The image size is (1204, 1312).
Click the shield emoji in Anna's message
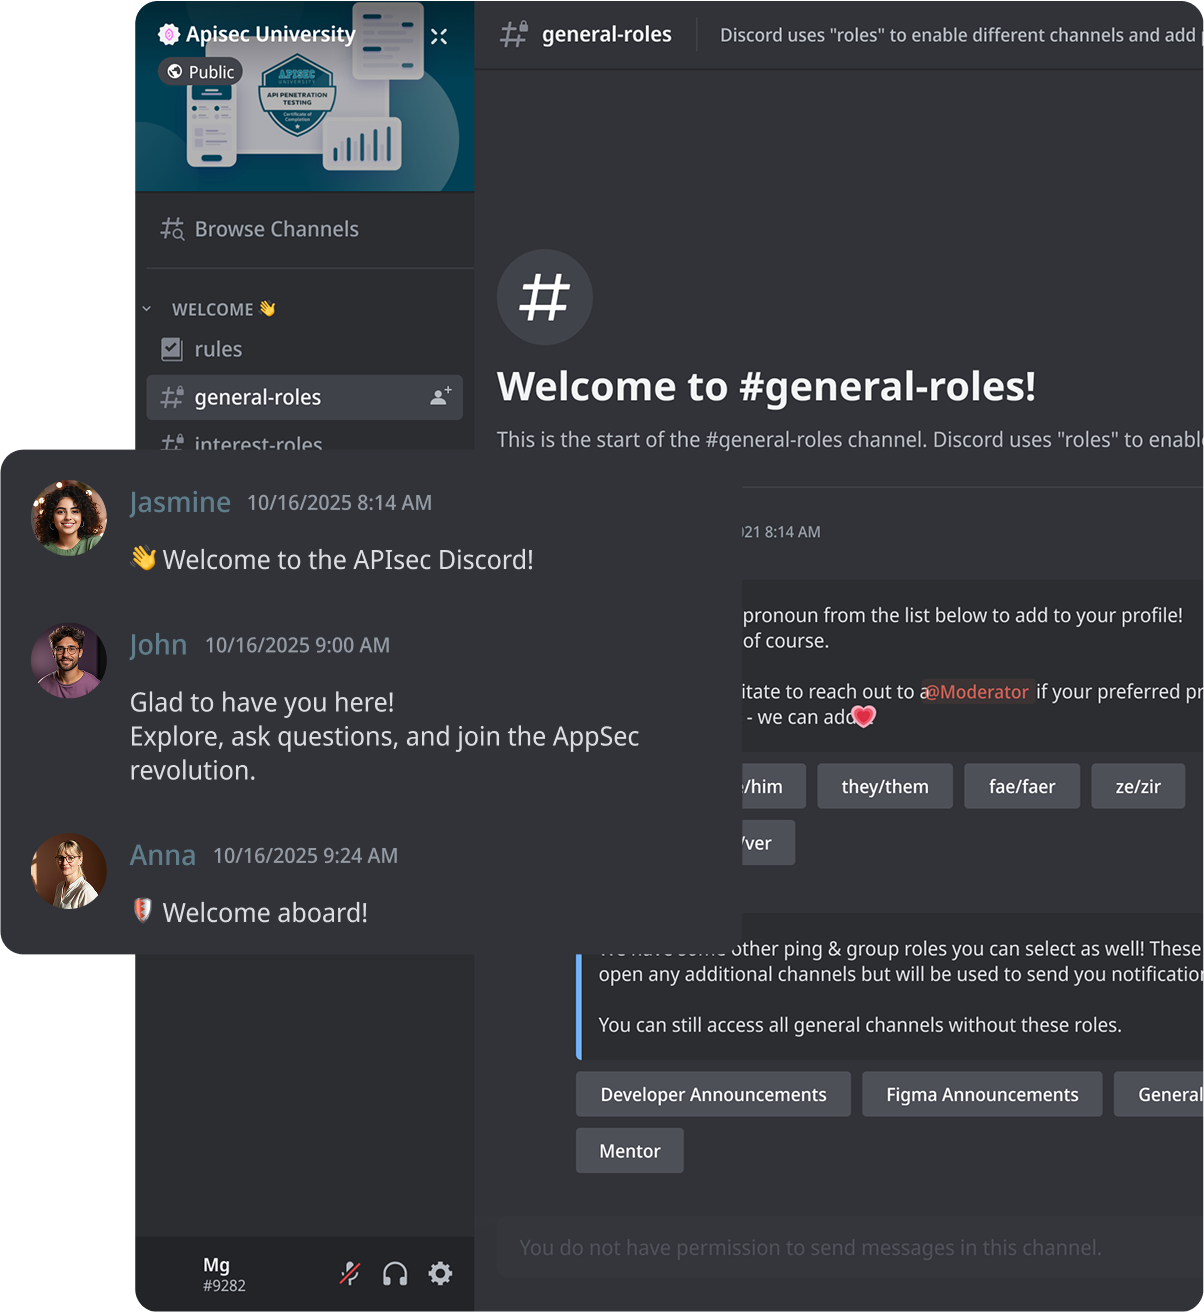143,910
